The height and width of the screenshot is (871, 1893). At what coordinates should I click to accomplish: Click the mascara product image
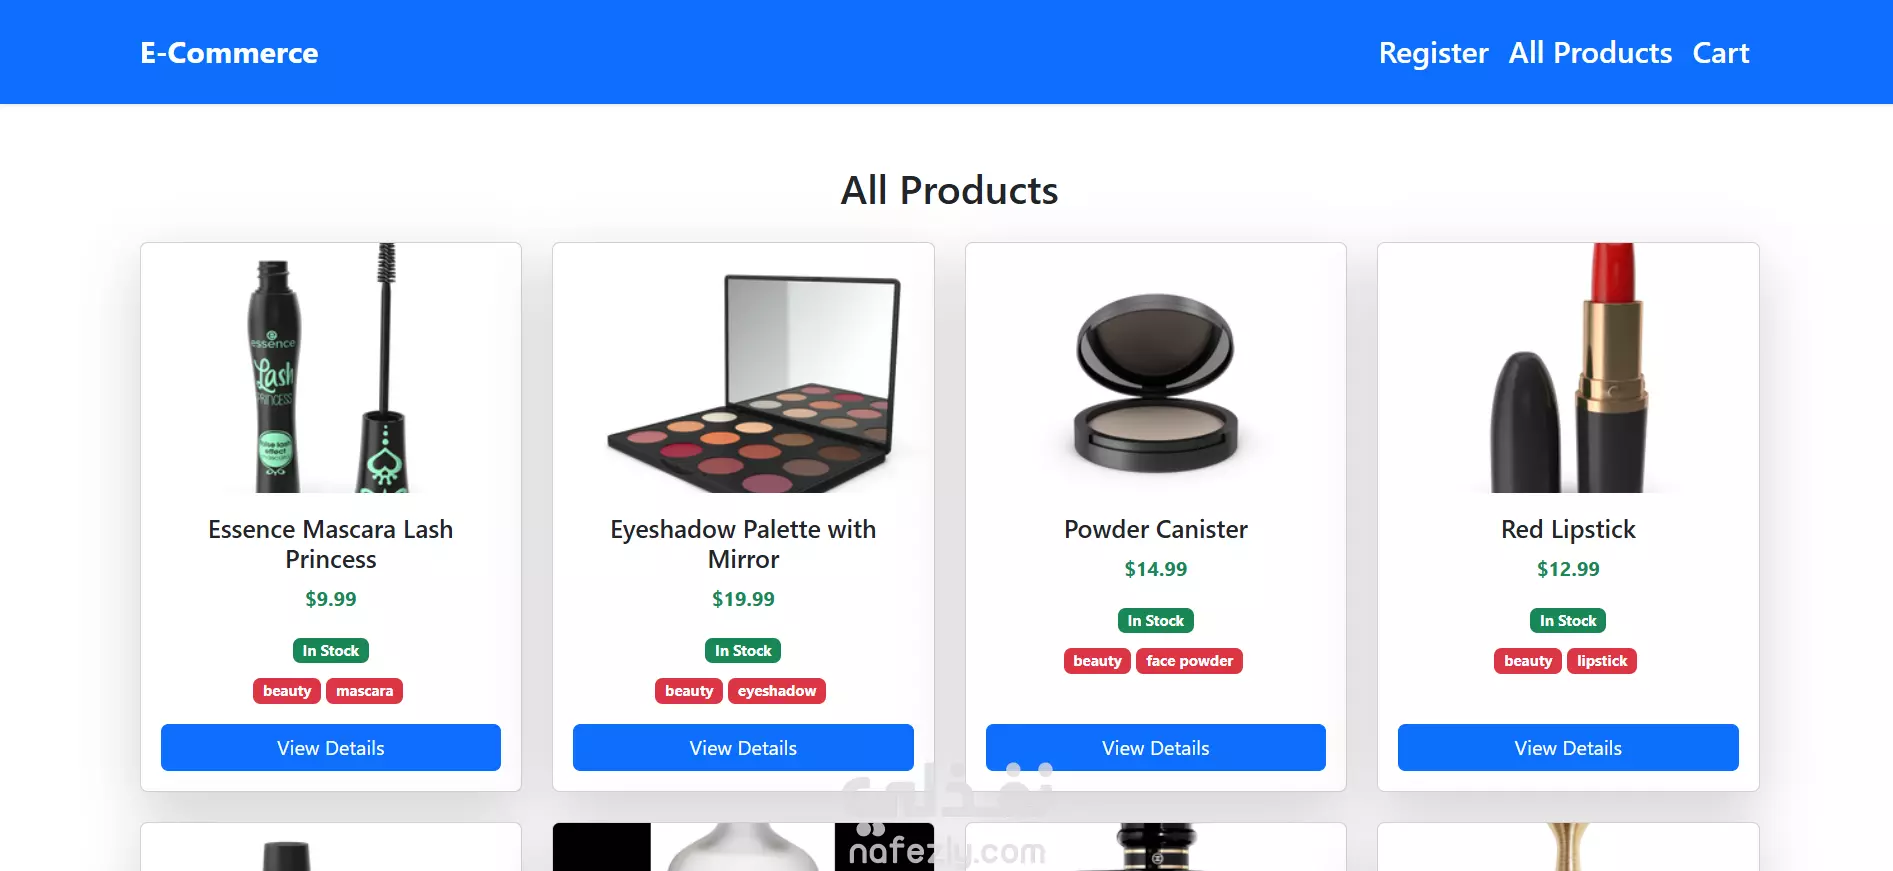tap(331, 368)
